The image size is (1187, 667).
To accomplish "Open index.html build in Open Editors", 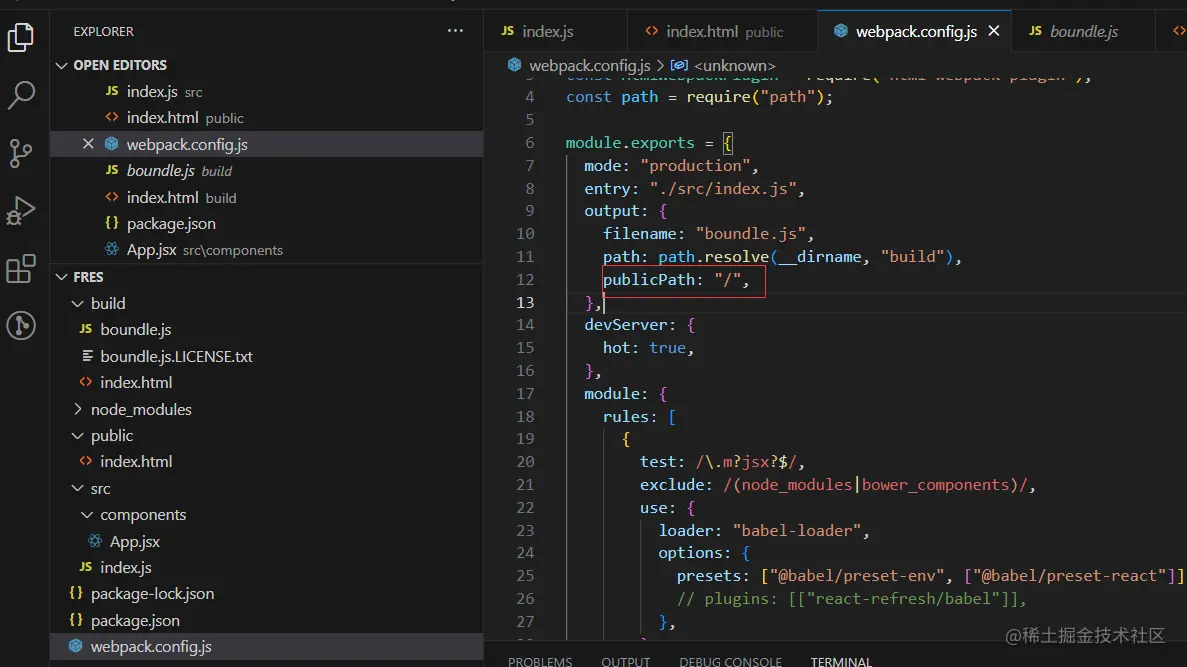I will (x=266, y=198).
